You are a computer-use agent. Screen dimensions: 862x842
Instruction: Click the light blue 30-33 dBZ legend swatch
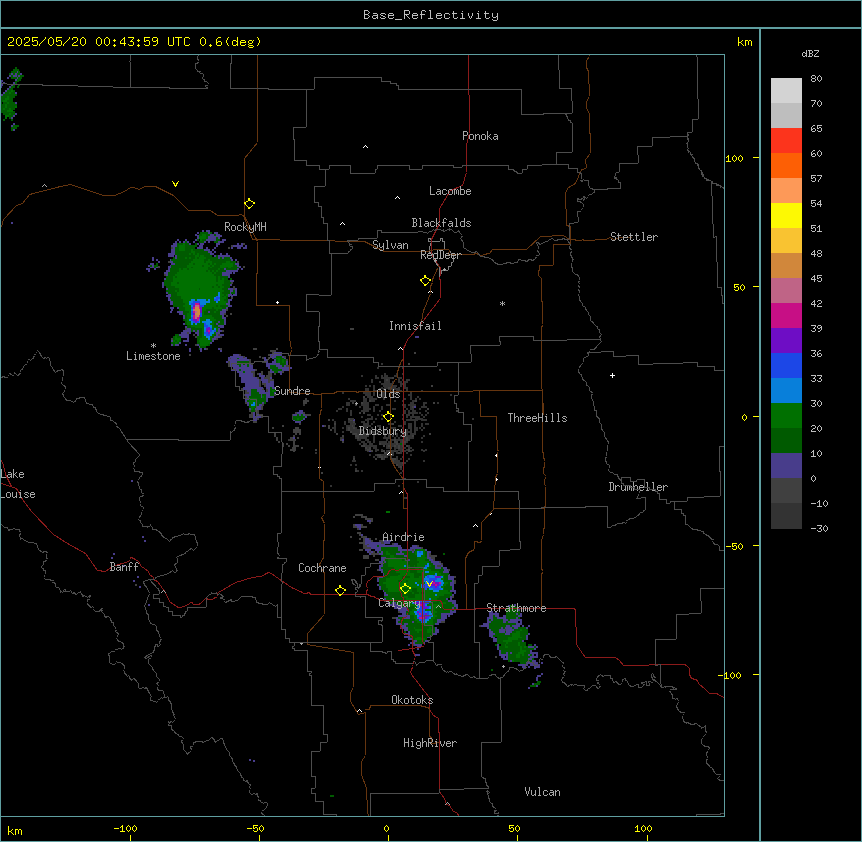pos(786,390)
